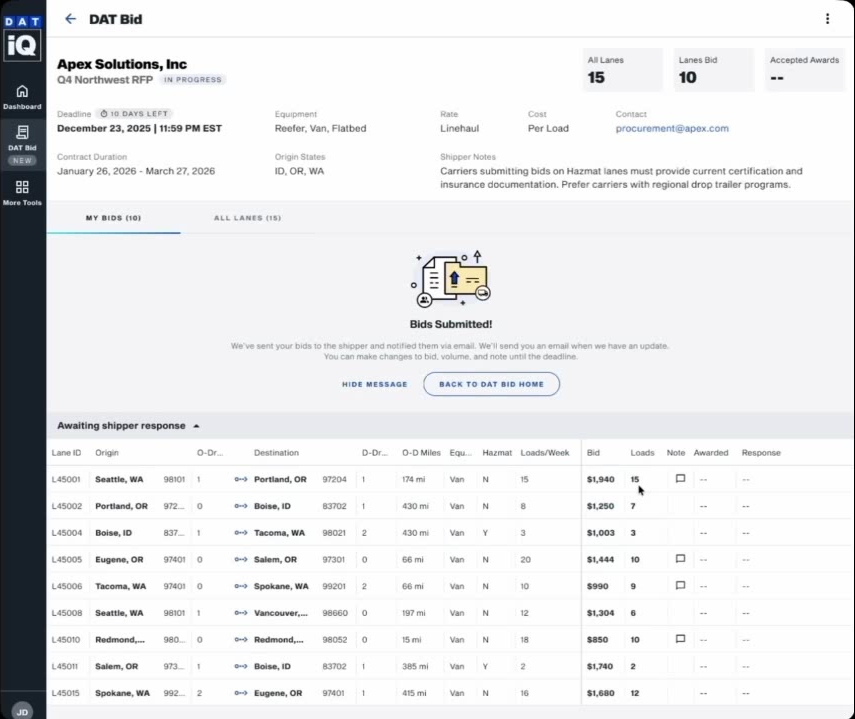Viewport: 855px width, 719px height.
Task: View the note for lane L45006
Action: [x=680, y=586]
